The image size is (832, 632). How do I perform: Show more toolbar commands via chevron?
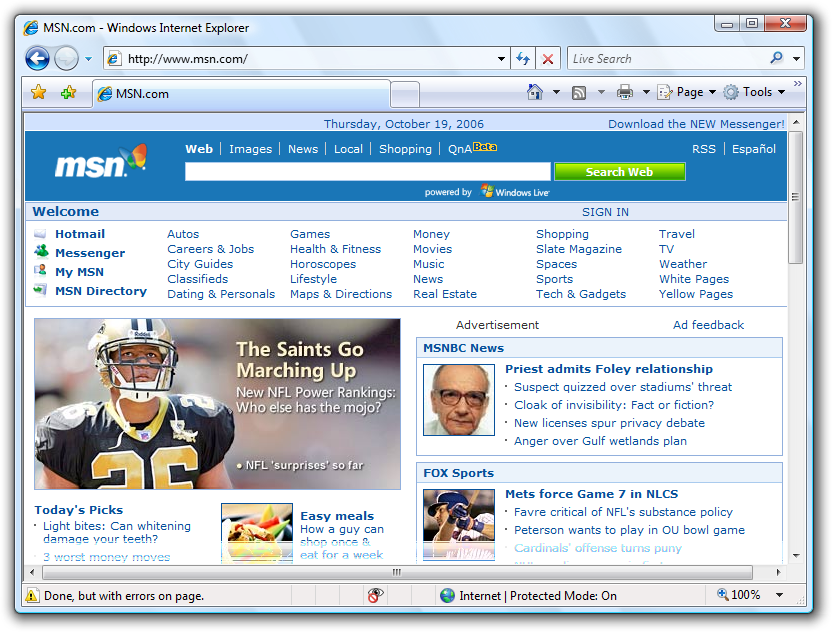798,84
